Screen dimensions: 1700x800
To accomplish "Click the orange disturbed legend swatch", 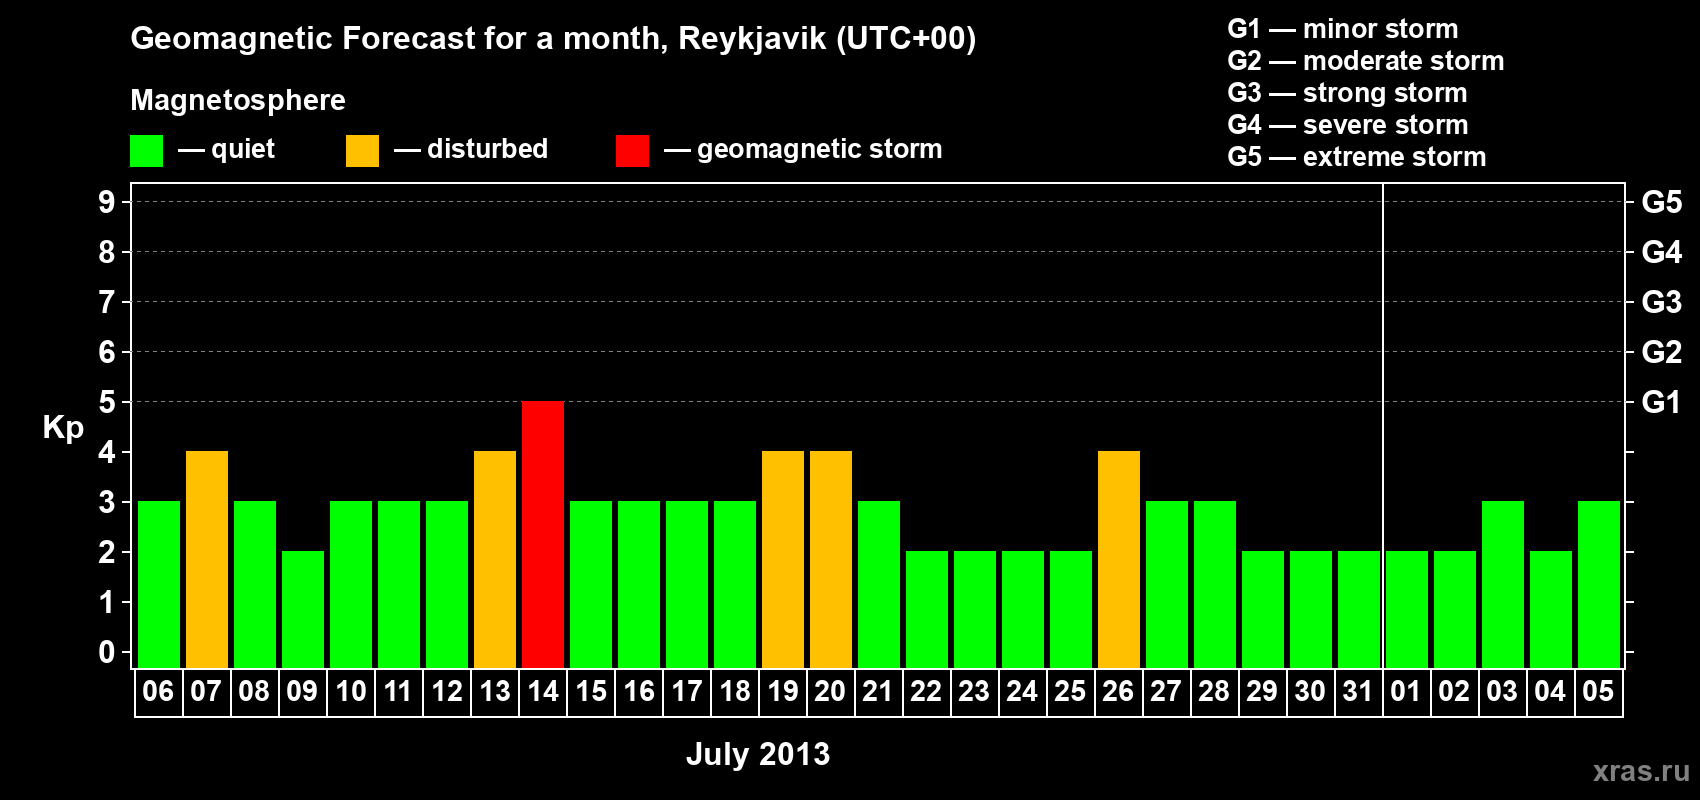I will pyautogui.click(x=362, y=151).
